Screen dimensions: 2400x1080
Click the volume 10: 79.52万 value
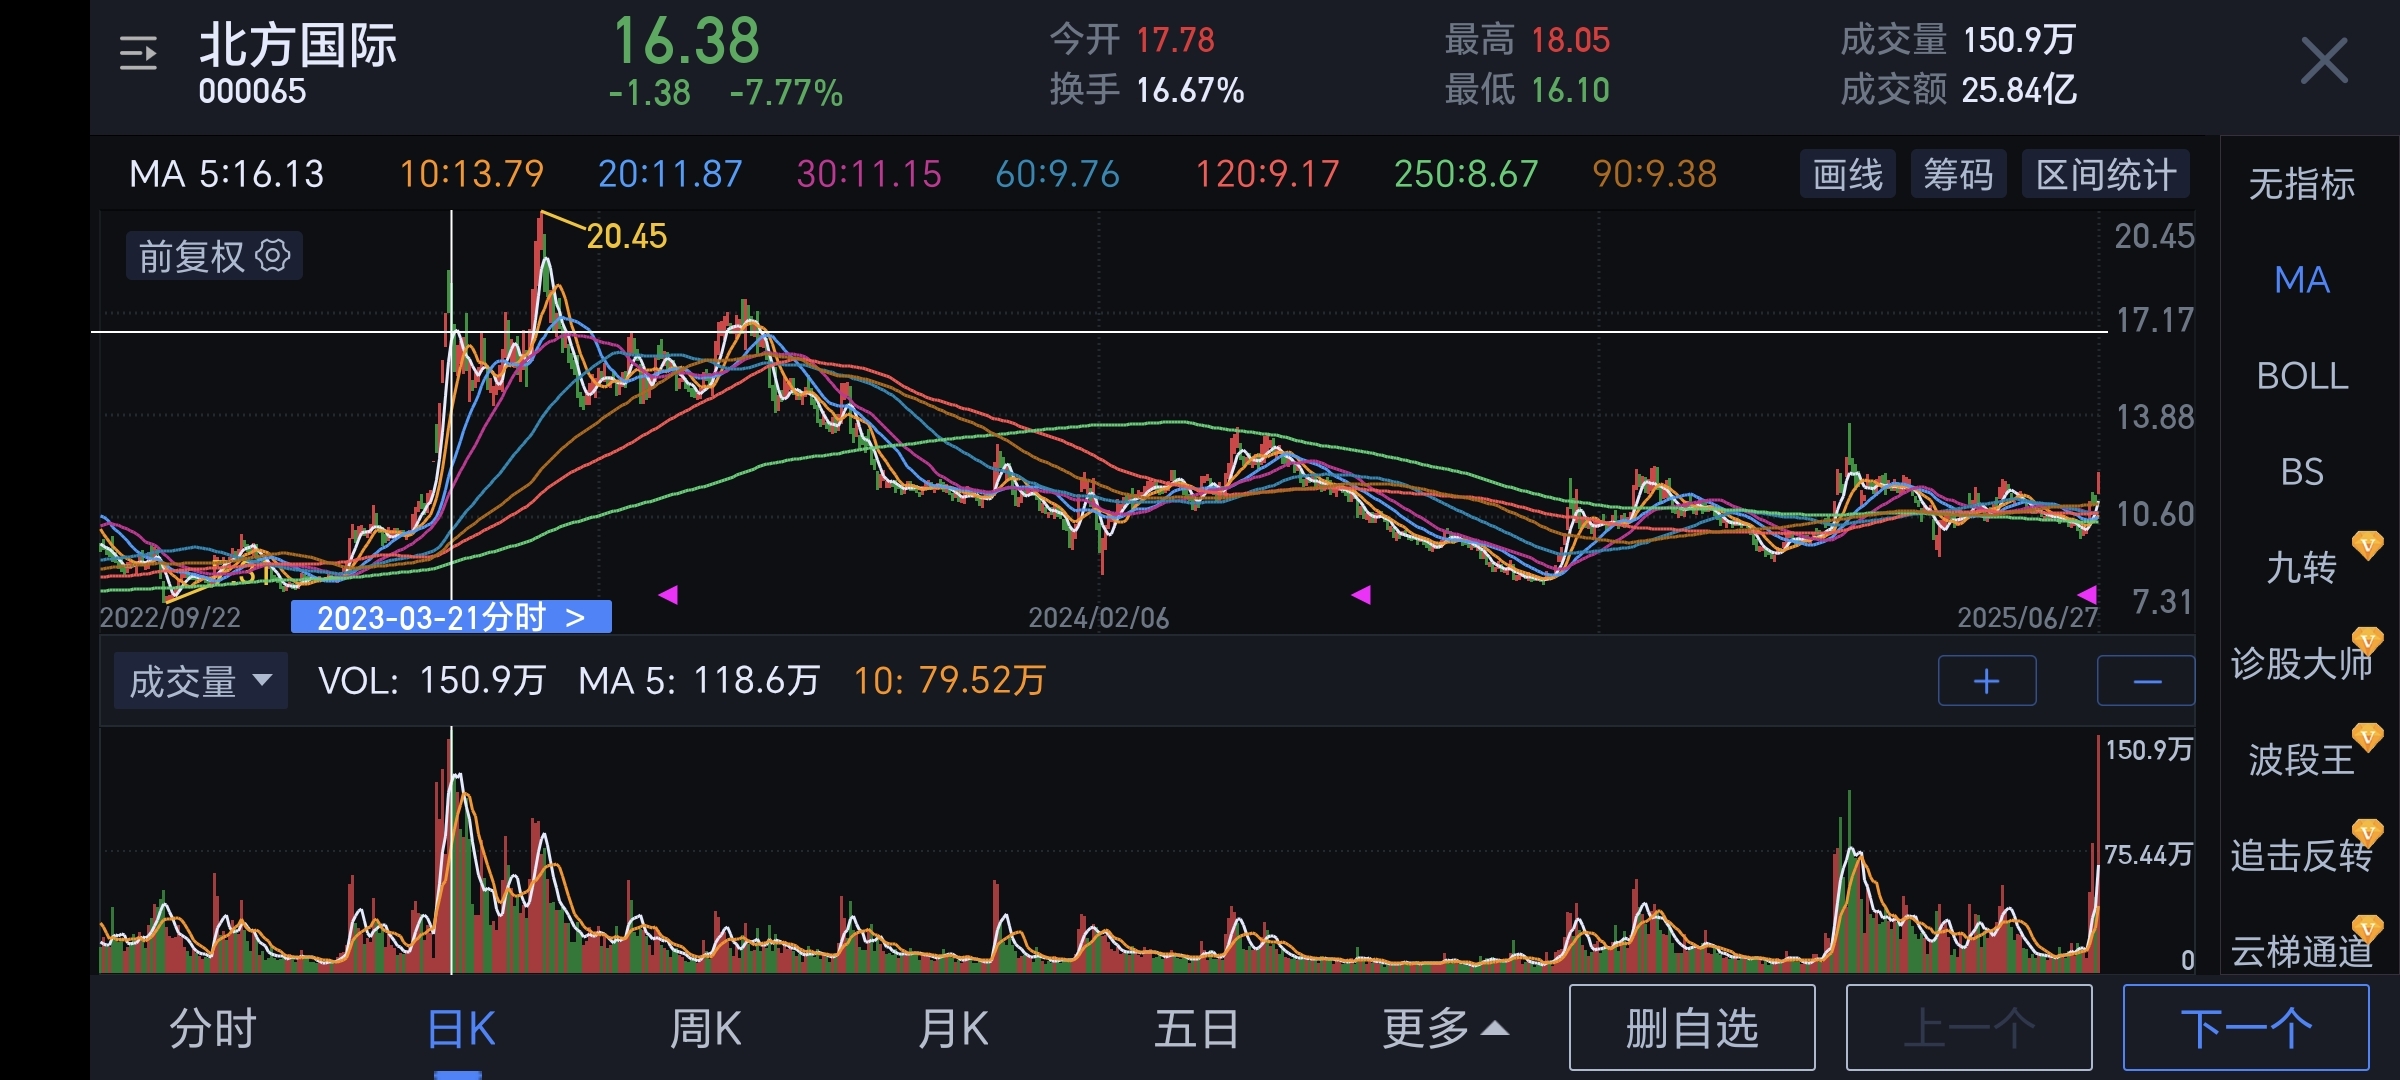pyautogui.click(x=949, y=681)
